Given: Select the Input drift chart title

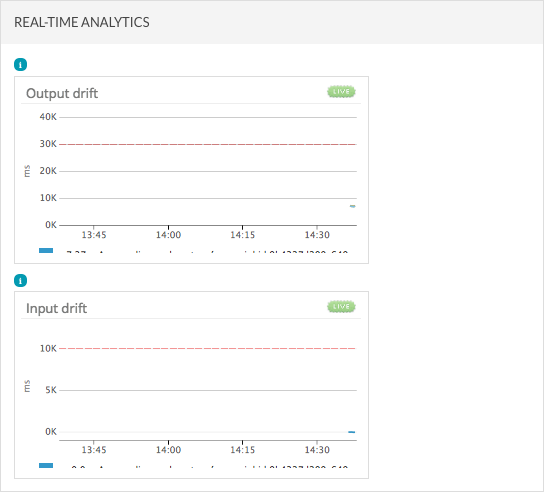Looking at the screenshot, I should [57, 308].
